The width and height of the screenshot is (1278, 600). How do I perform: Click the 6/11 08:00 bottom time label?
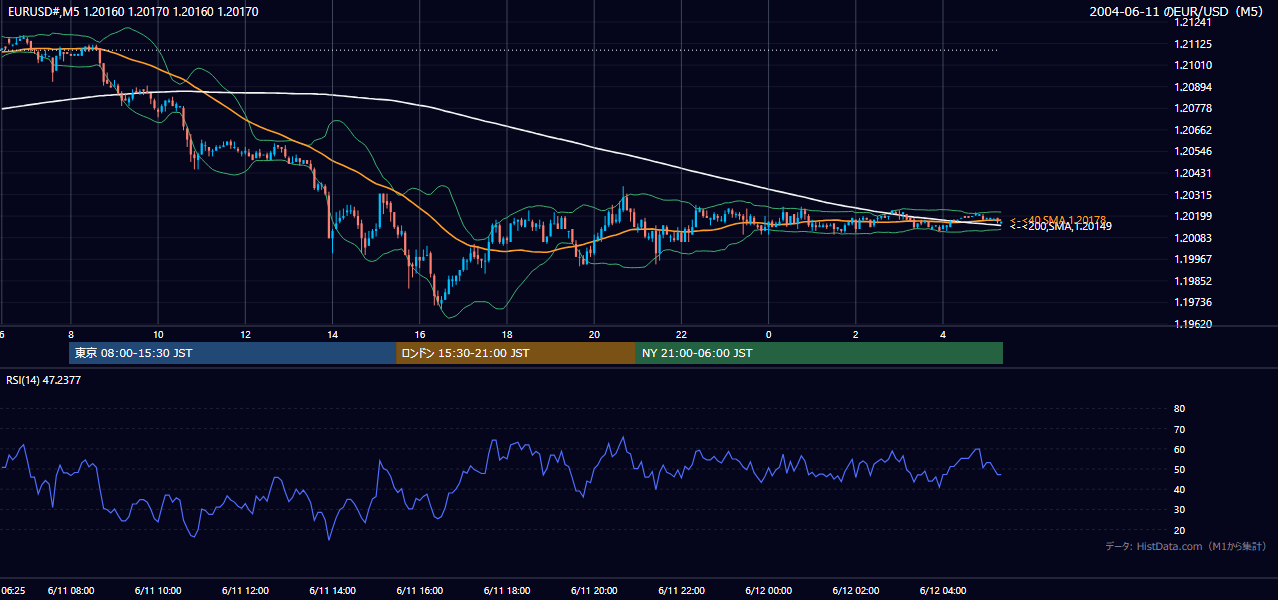point(70,591)
